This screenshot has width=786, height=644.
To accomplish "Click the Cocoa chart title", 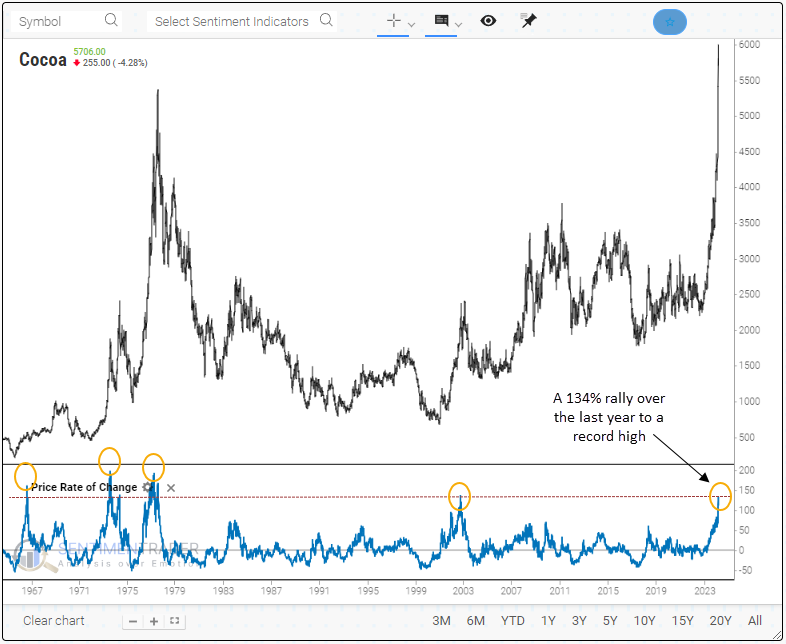I will 43,60.
